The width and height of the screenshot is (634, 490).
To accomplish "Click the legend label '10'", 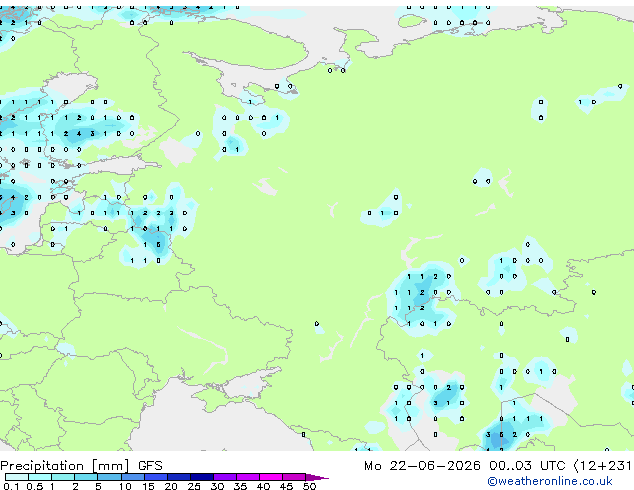I will coord(125,486).
